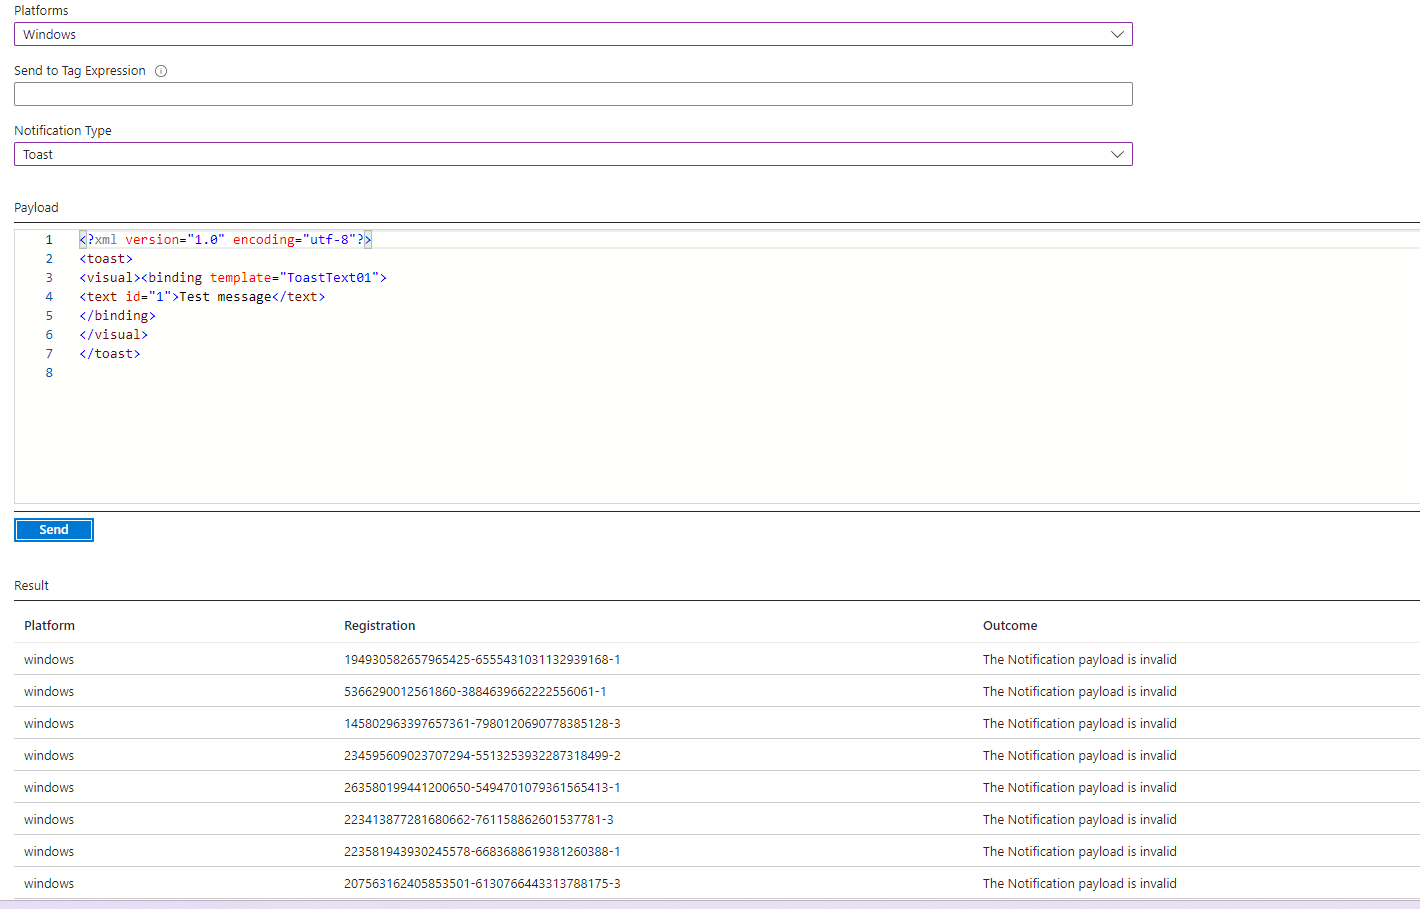Click the Platform column header

point(49,625)
